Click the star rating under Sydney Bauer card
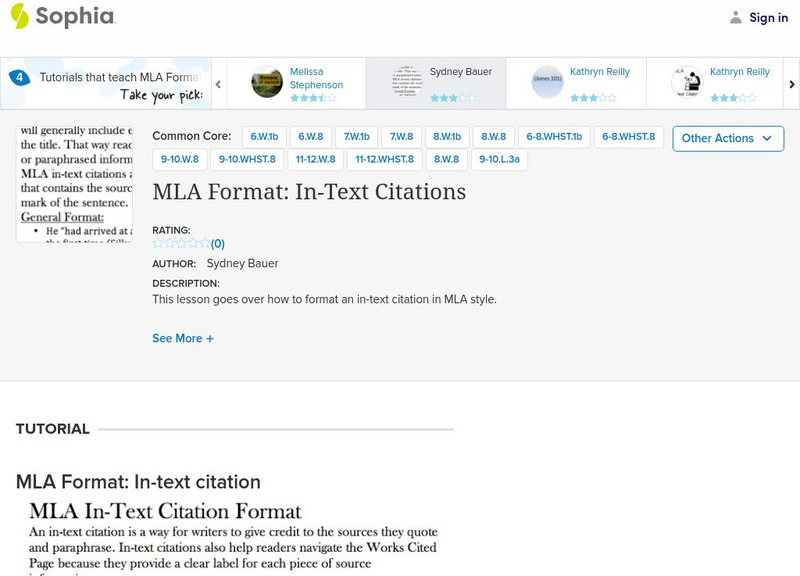Image resolution: width=800 pixels, height=576 pixels. click(453, 98)
